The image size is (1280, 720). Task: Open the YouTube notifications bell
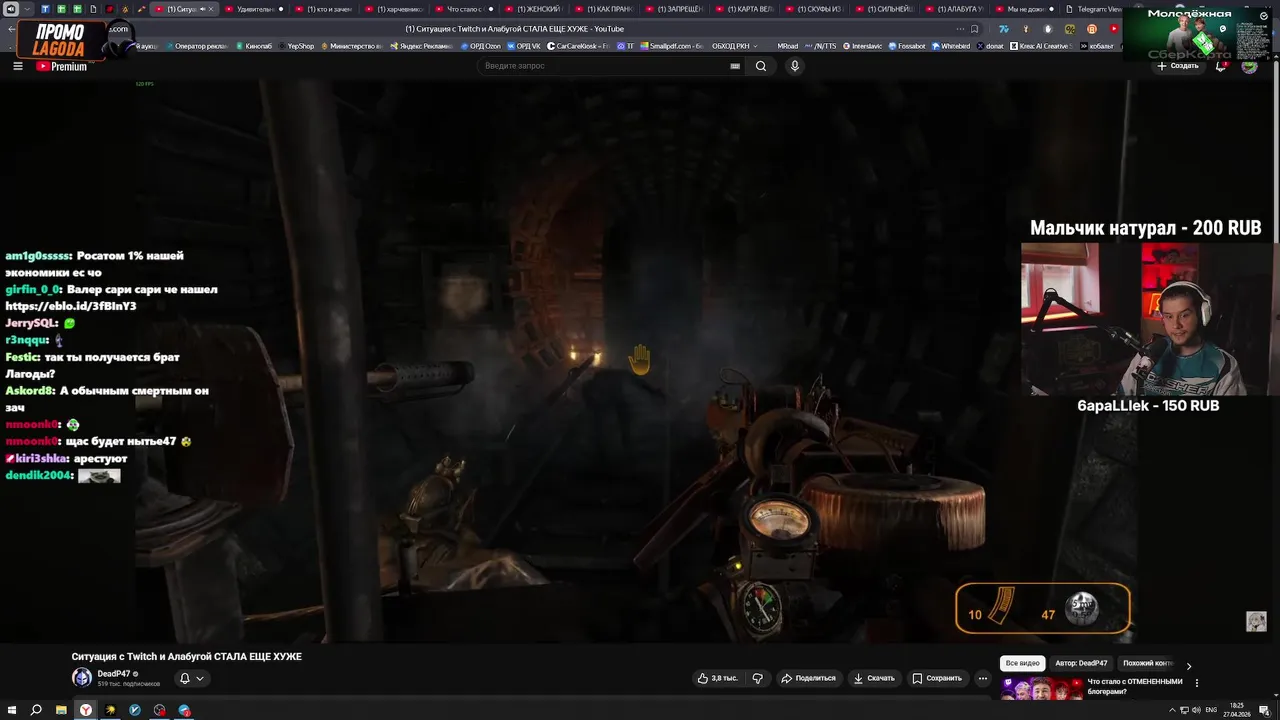click(1222, 66)
